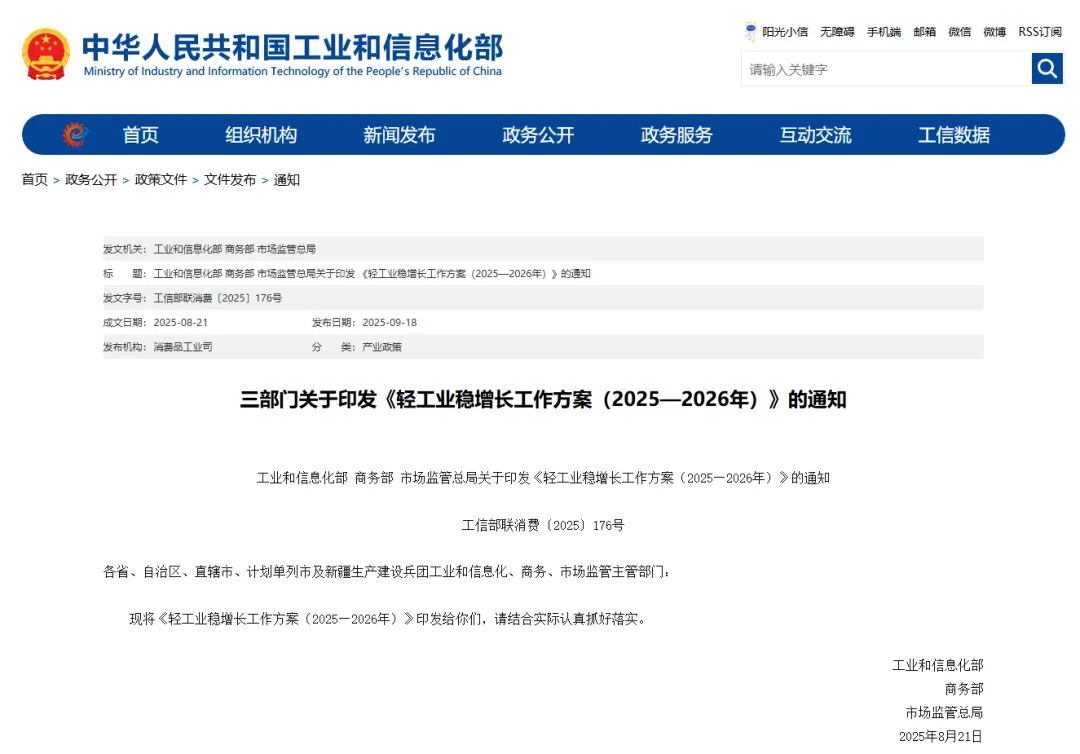Open the 组织机构 navigation item
This screenshot has width=1080, height=754.
click(261, 135)
